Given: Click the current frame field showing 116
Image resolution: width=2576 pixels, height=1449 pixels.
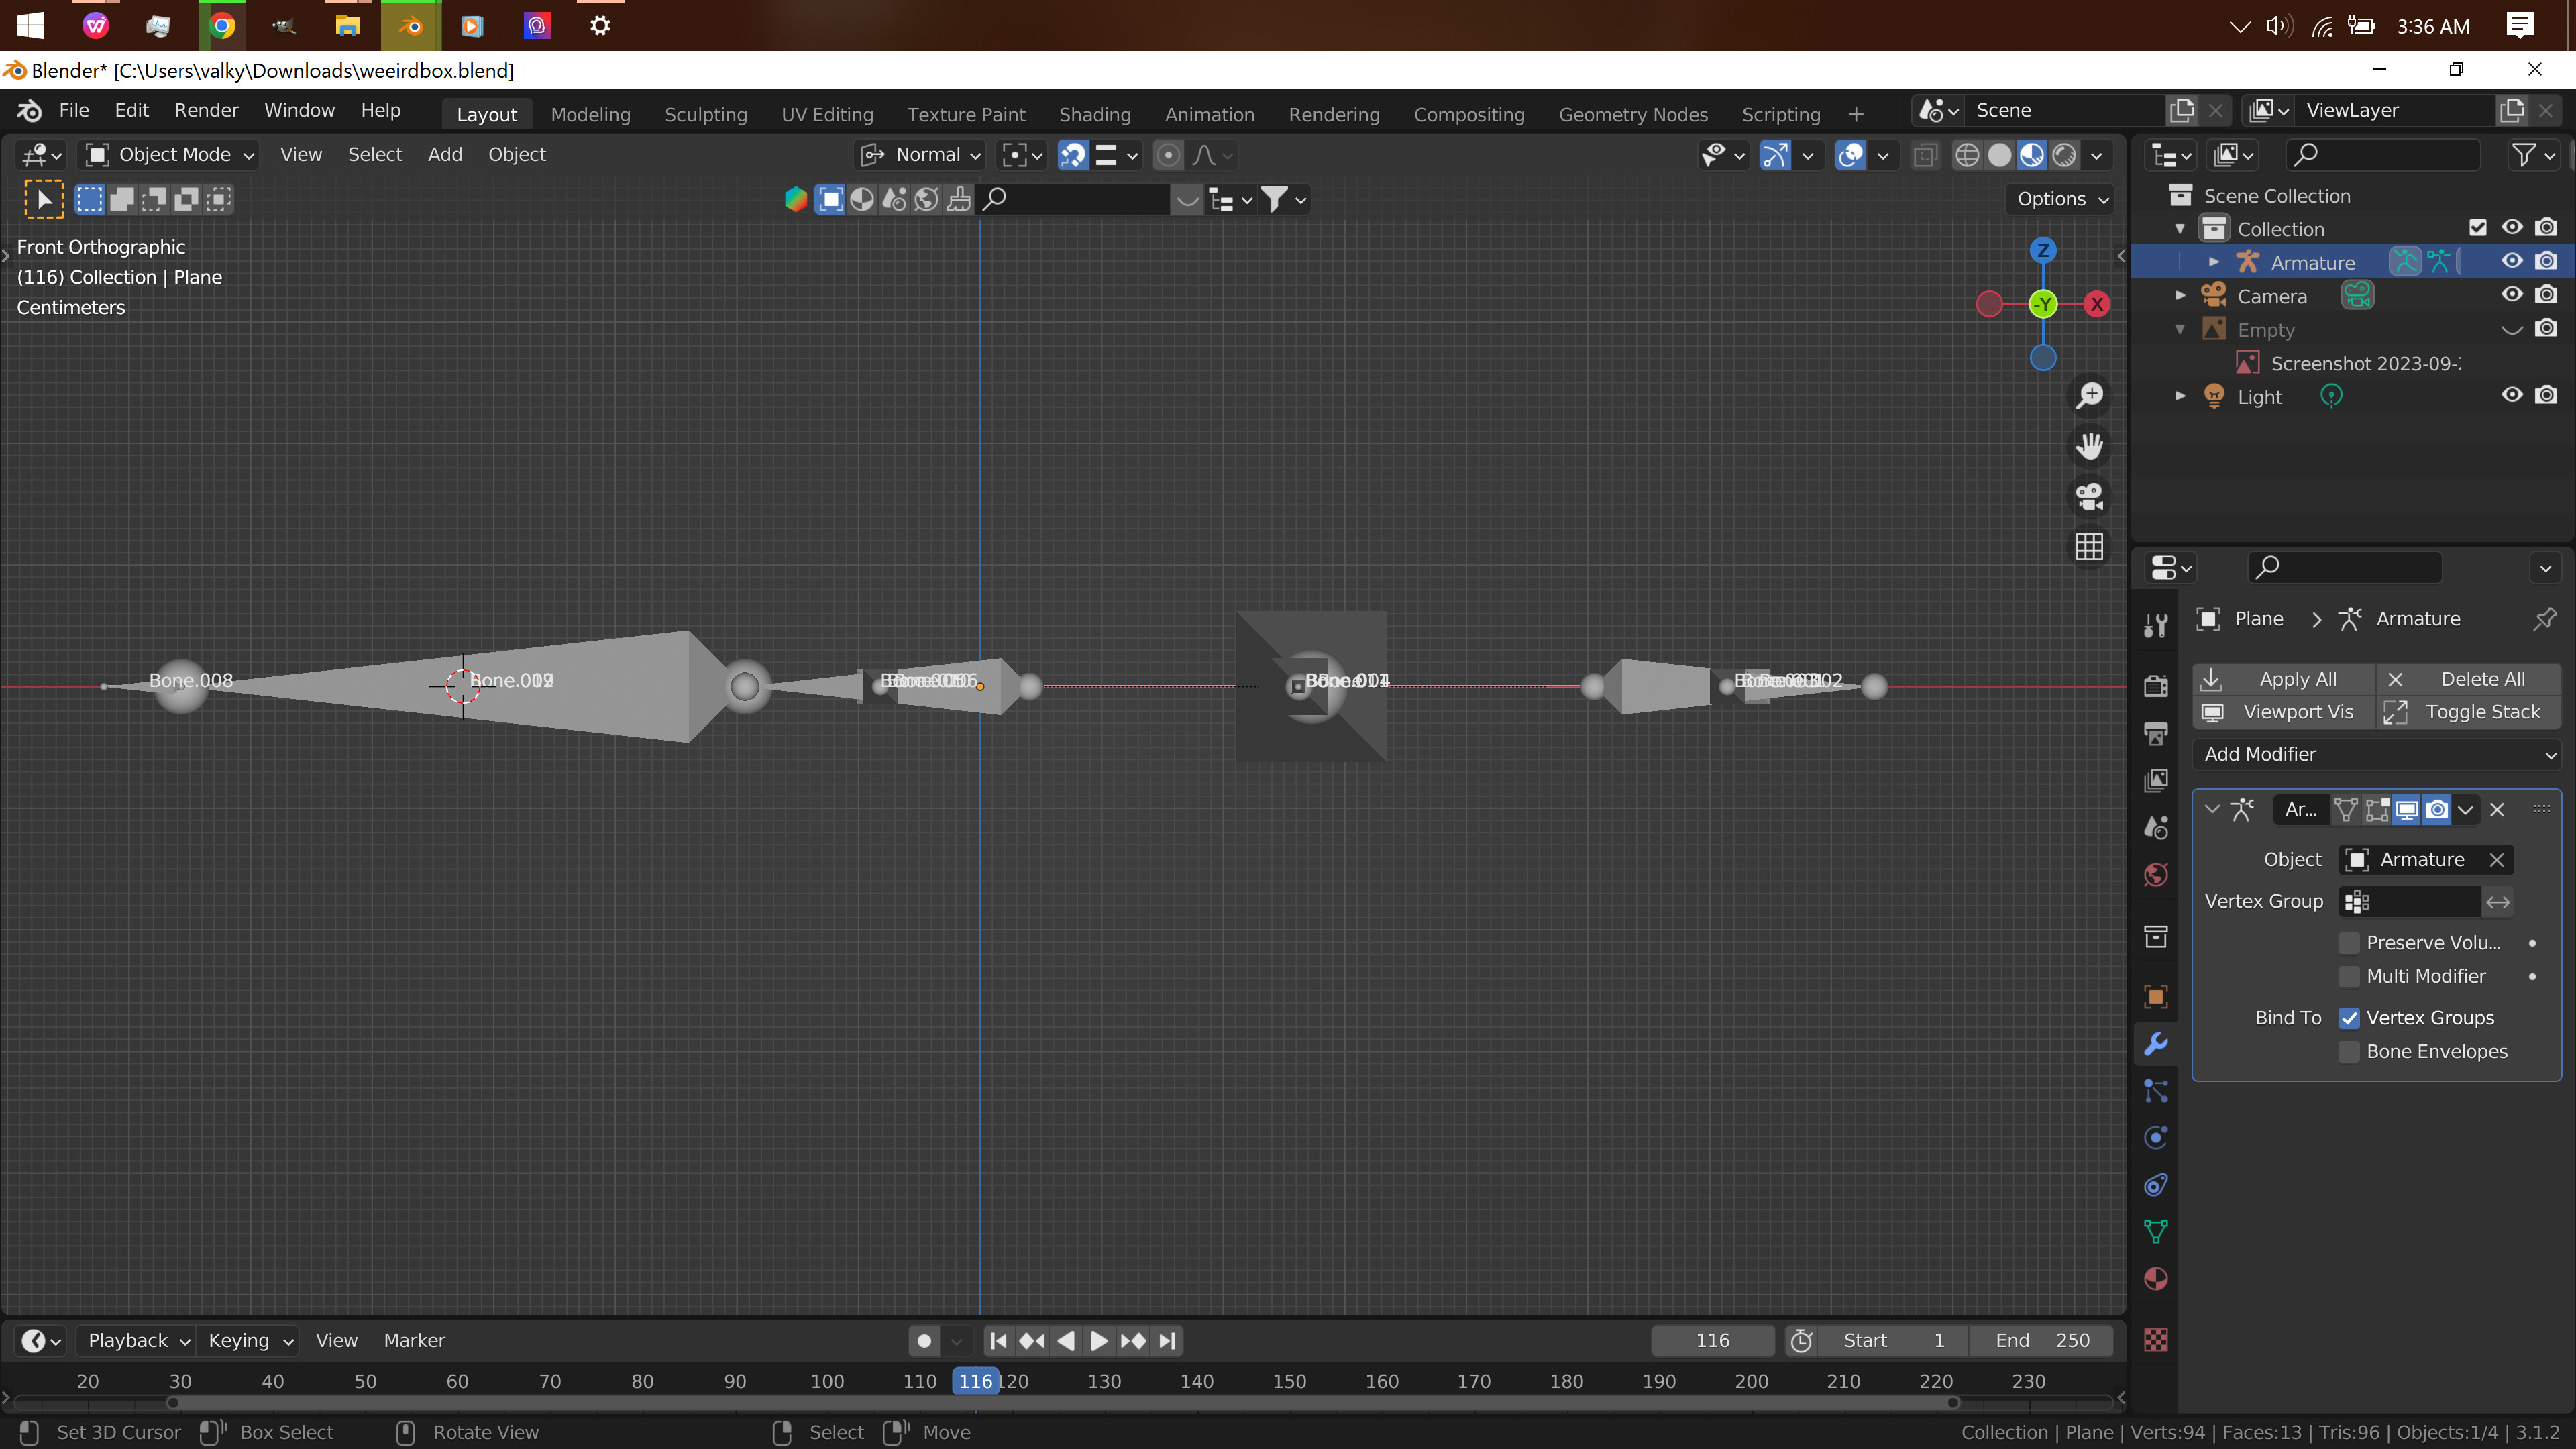Looking at the screenshot, I should [1712, 1340].
